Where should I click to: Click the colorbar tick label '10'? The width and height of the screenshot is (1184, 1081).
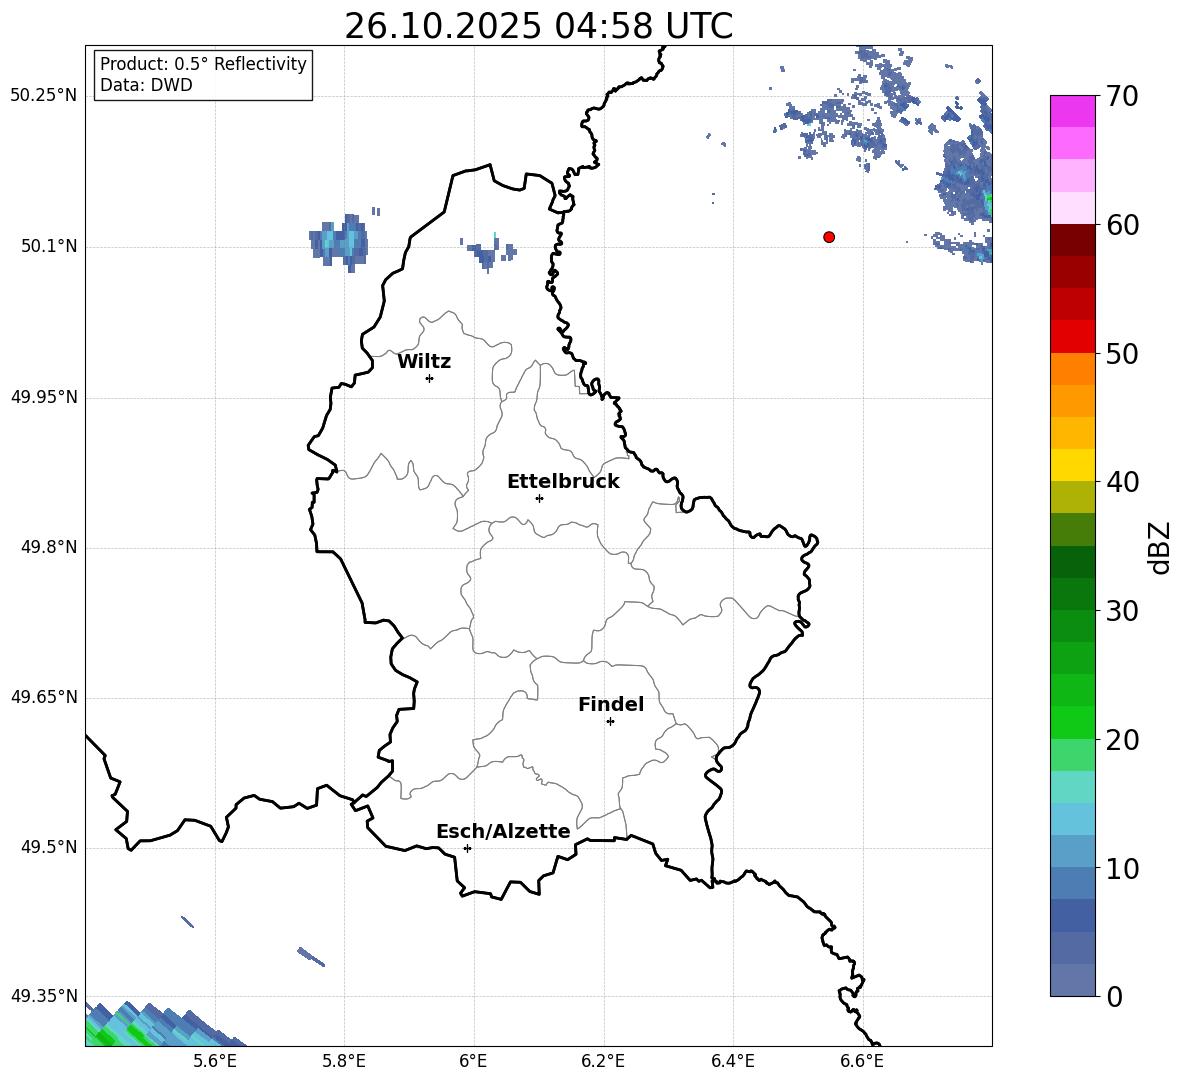[x=1122, y=869]
